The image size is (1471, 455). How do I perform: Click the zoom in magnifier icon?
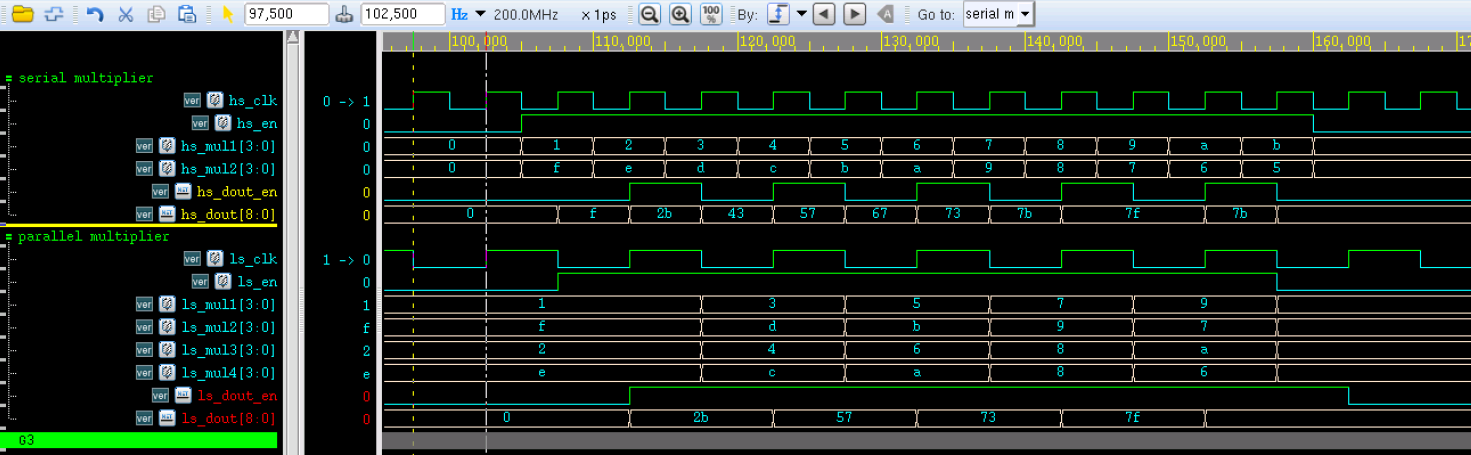(x=680, y=14)
